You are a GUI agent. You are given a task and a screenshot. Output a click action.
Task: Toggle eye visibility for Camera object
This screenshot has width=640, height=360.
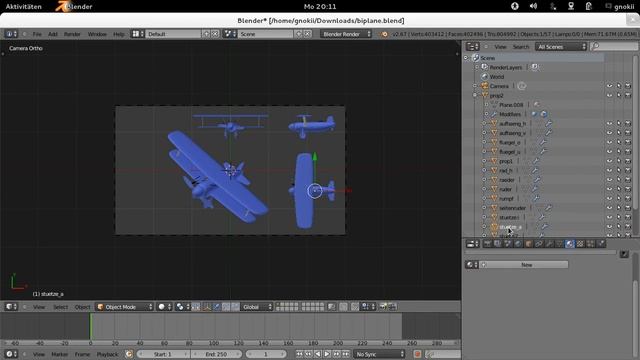coord(609,86)
